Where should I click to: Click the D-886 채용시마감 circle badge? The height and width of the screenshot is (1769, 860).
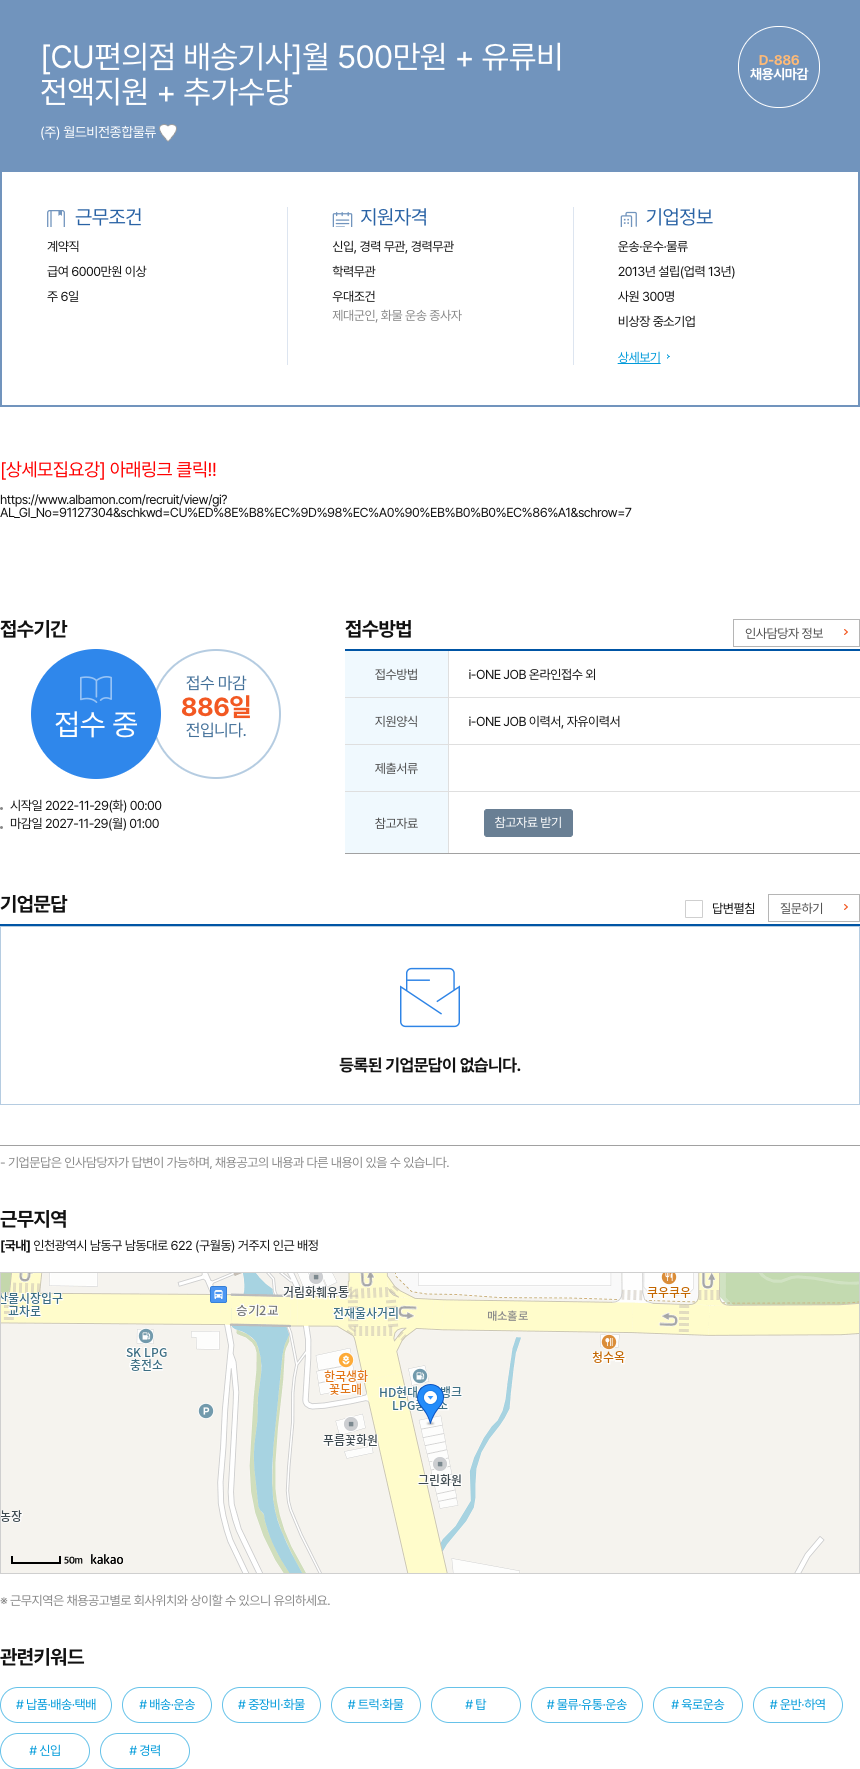tap(779, 67)
